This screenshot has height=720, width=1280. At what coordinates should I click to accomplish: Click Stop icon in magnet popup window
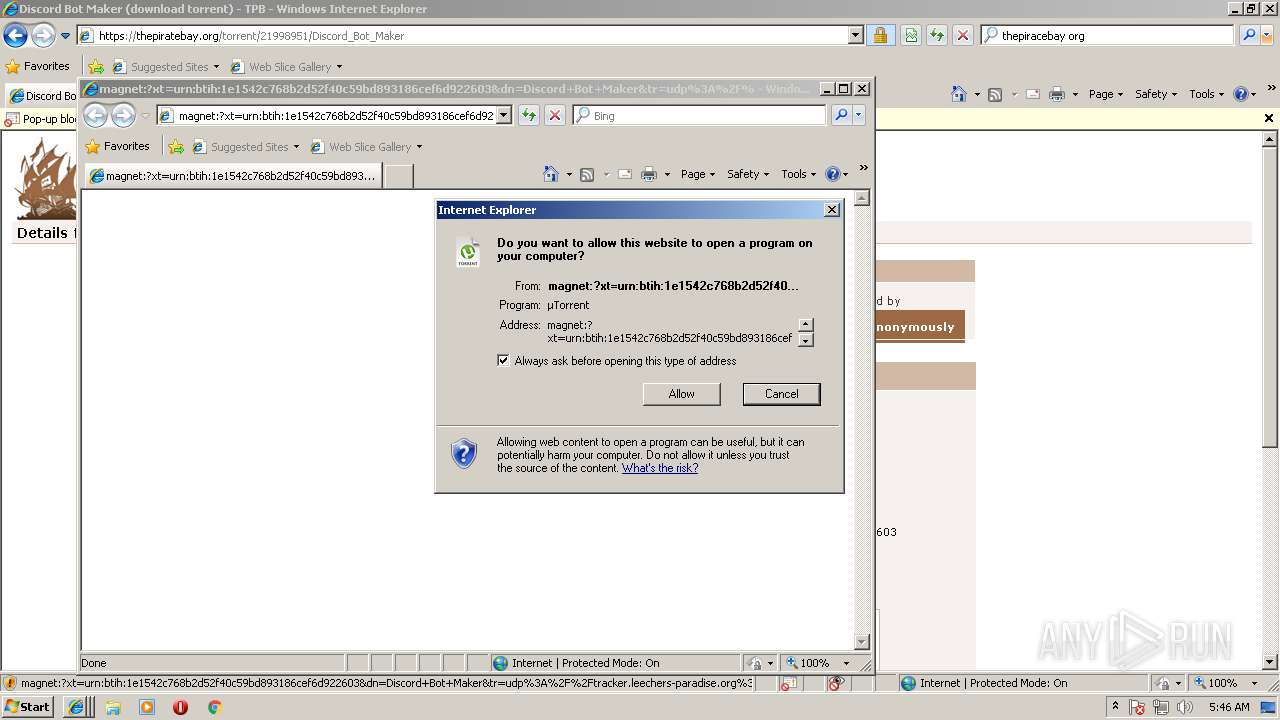coord(555,116)
